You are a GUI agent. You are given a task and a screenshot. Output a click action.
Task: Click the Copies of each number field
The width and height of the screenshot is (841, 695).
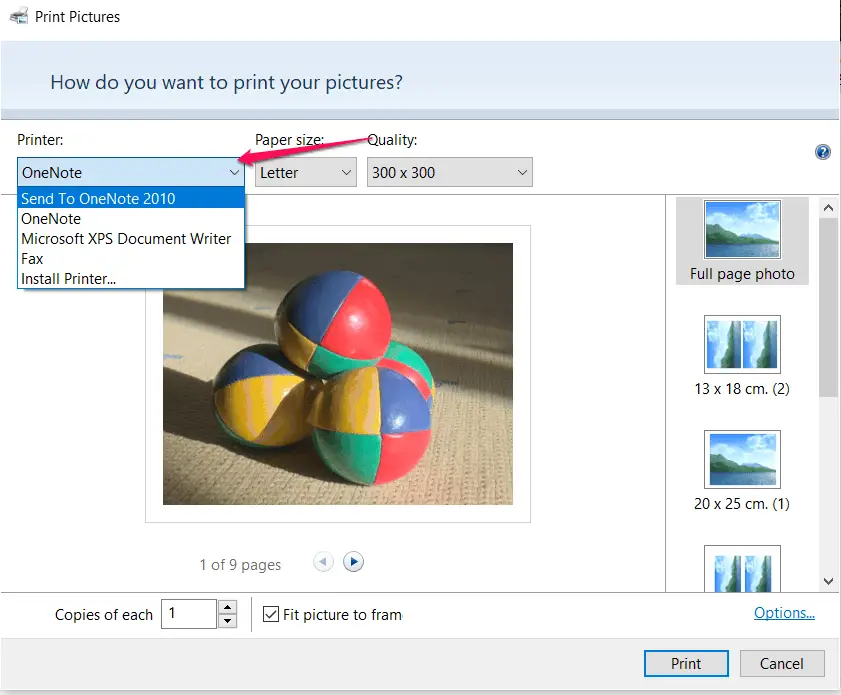point(189,614)
